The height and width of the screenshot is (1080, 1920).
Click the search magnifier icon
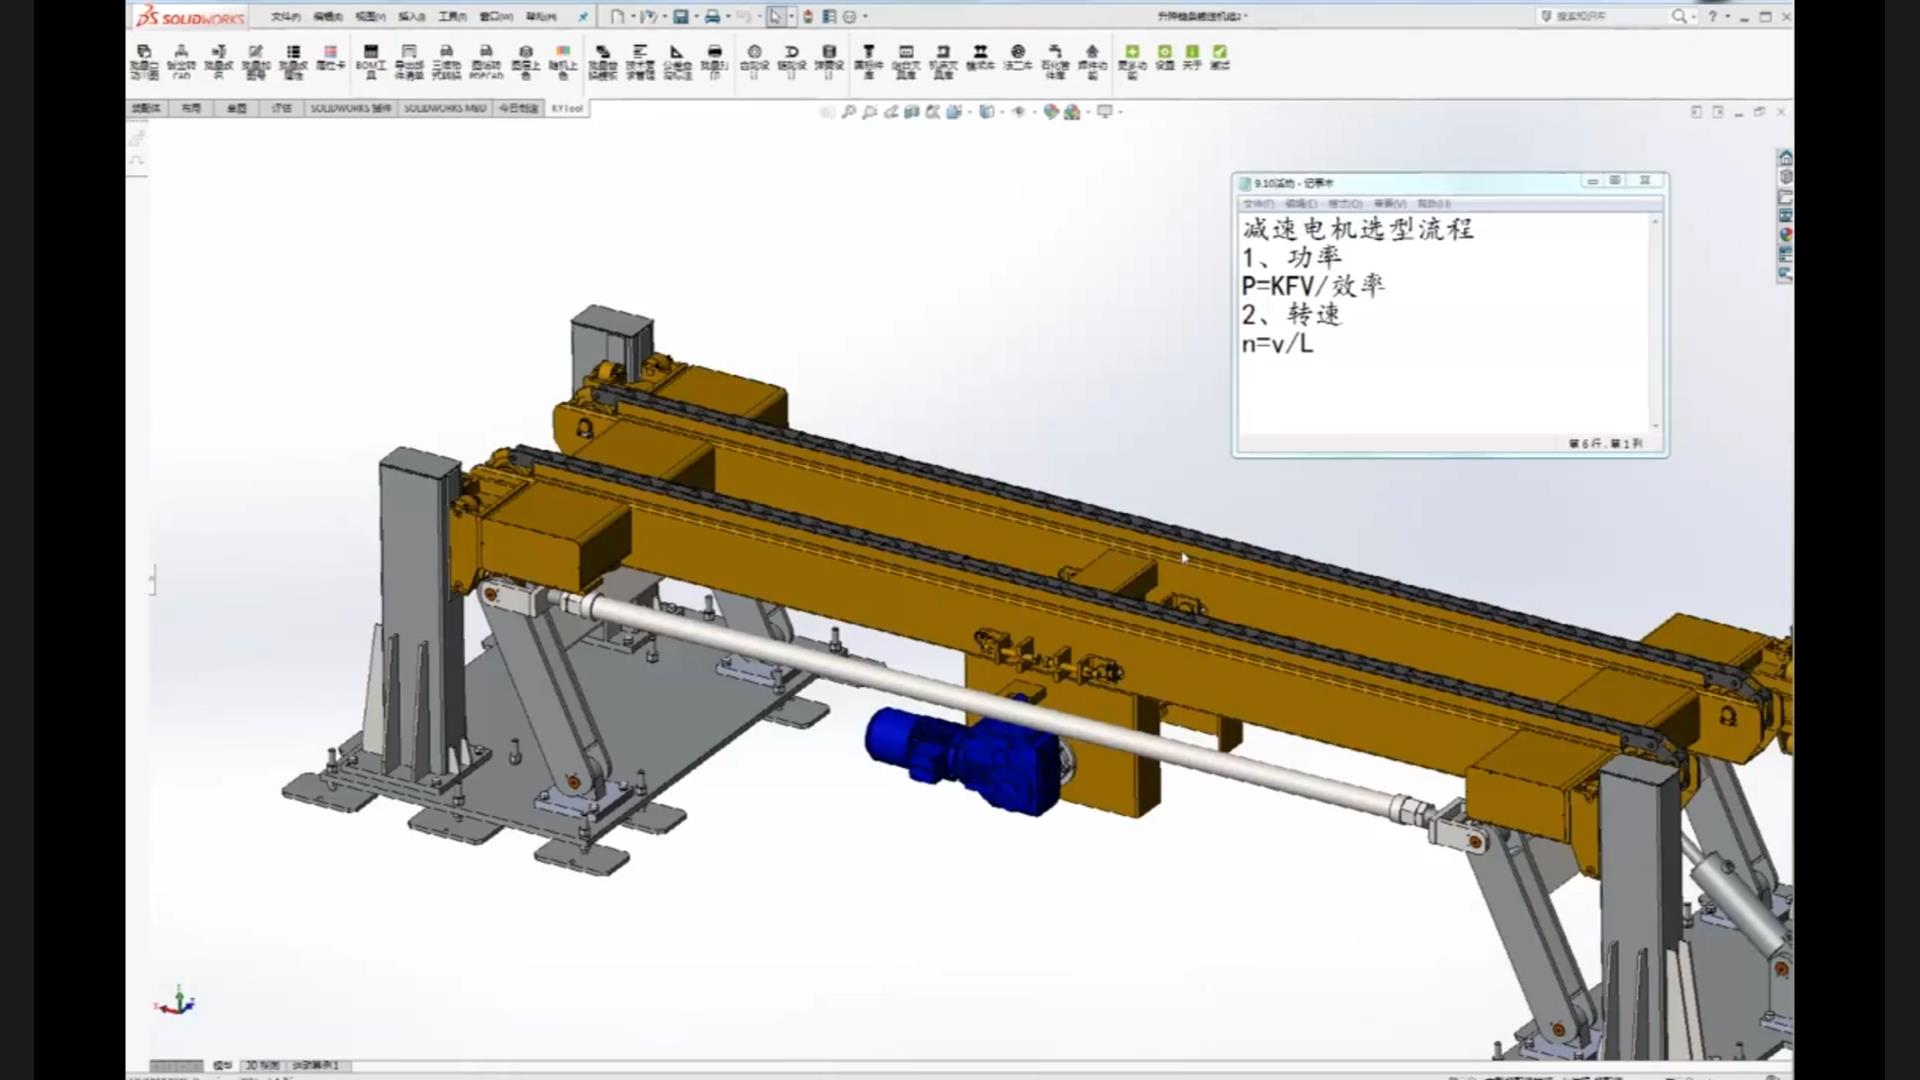click(x=1679, y=17)
